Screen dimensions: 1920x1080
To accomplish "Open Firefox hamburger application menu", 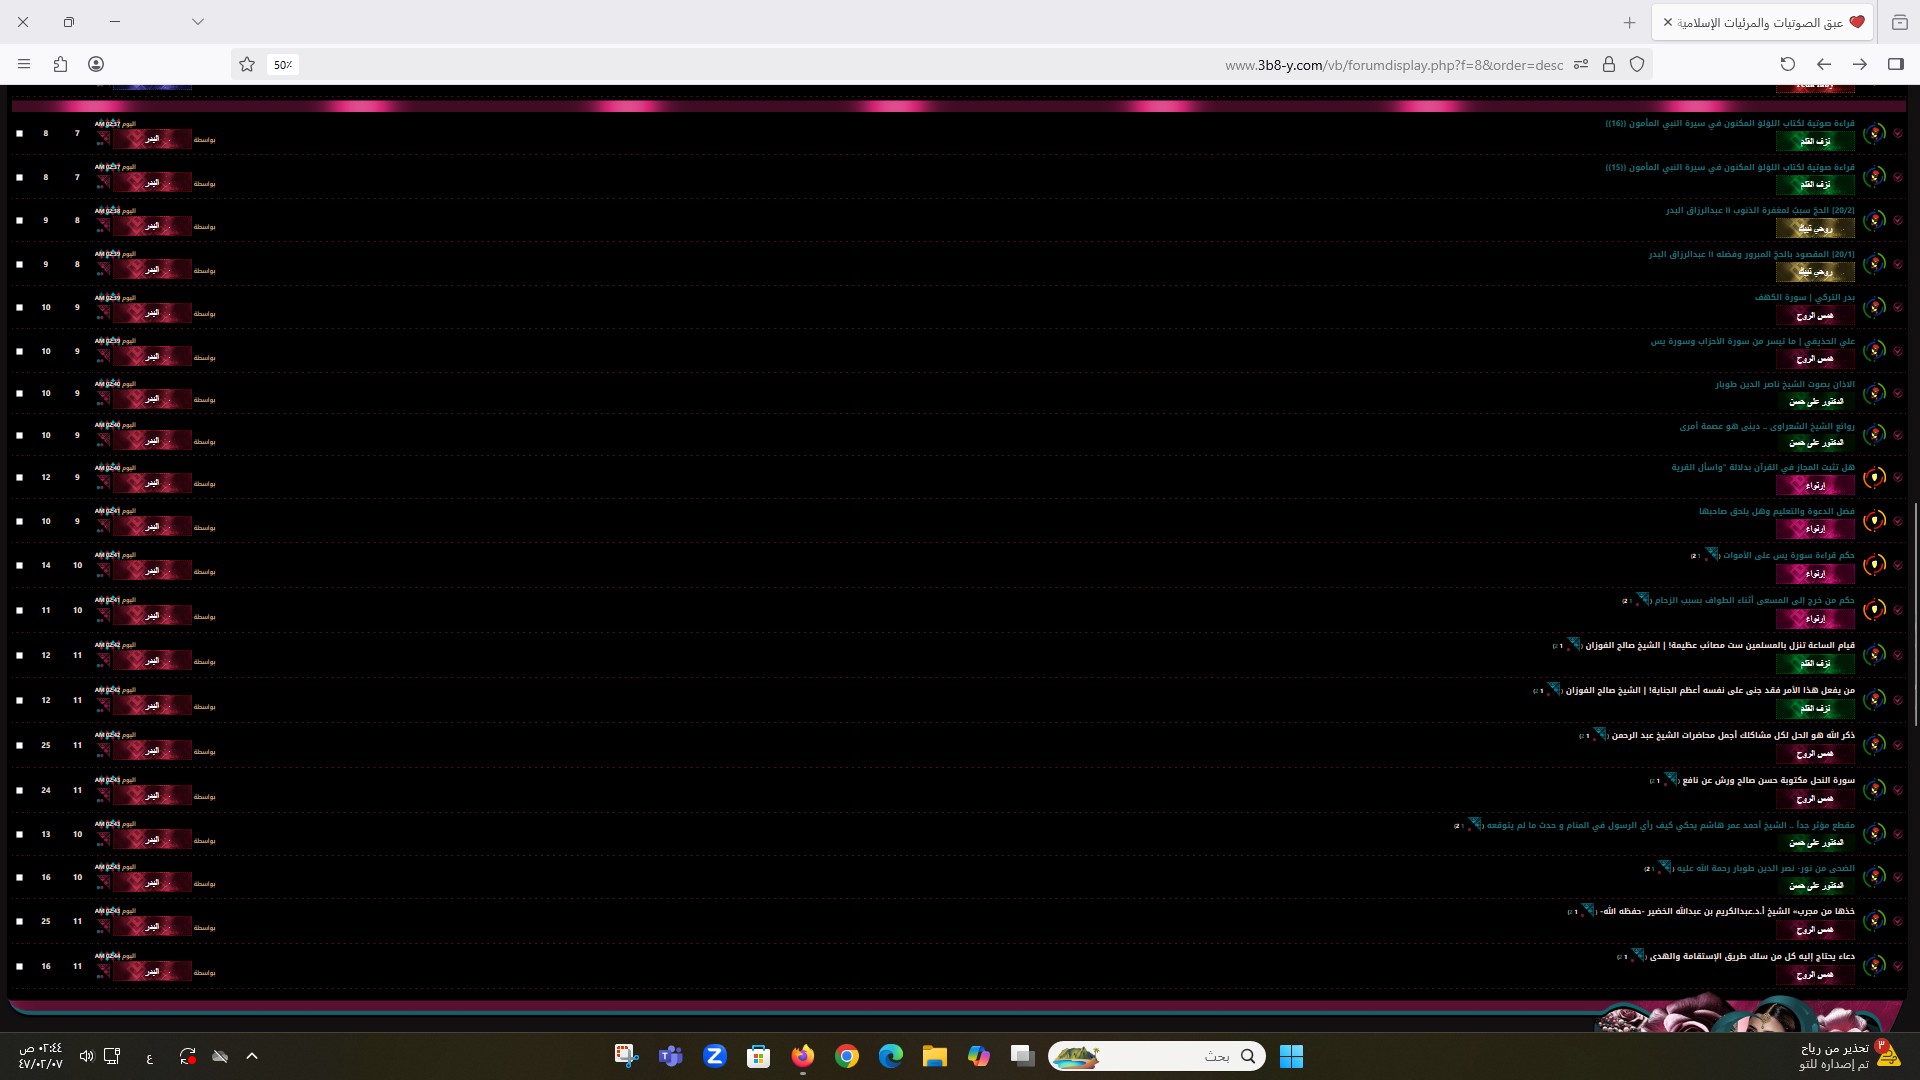I will point(24,64).
